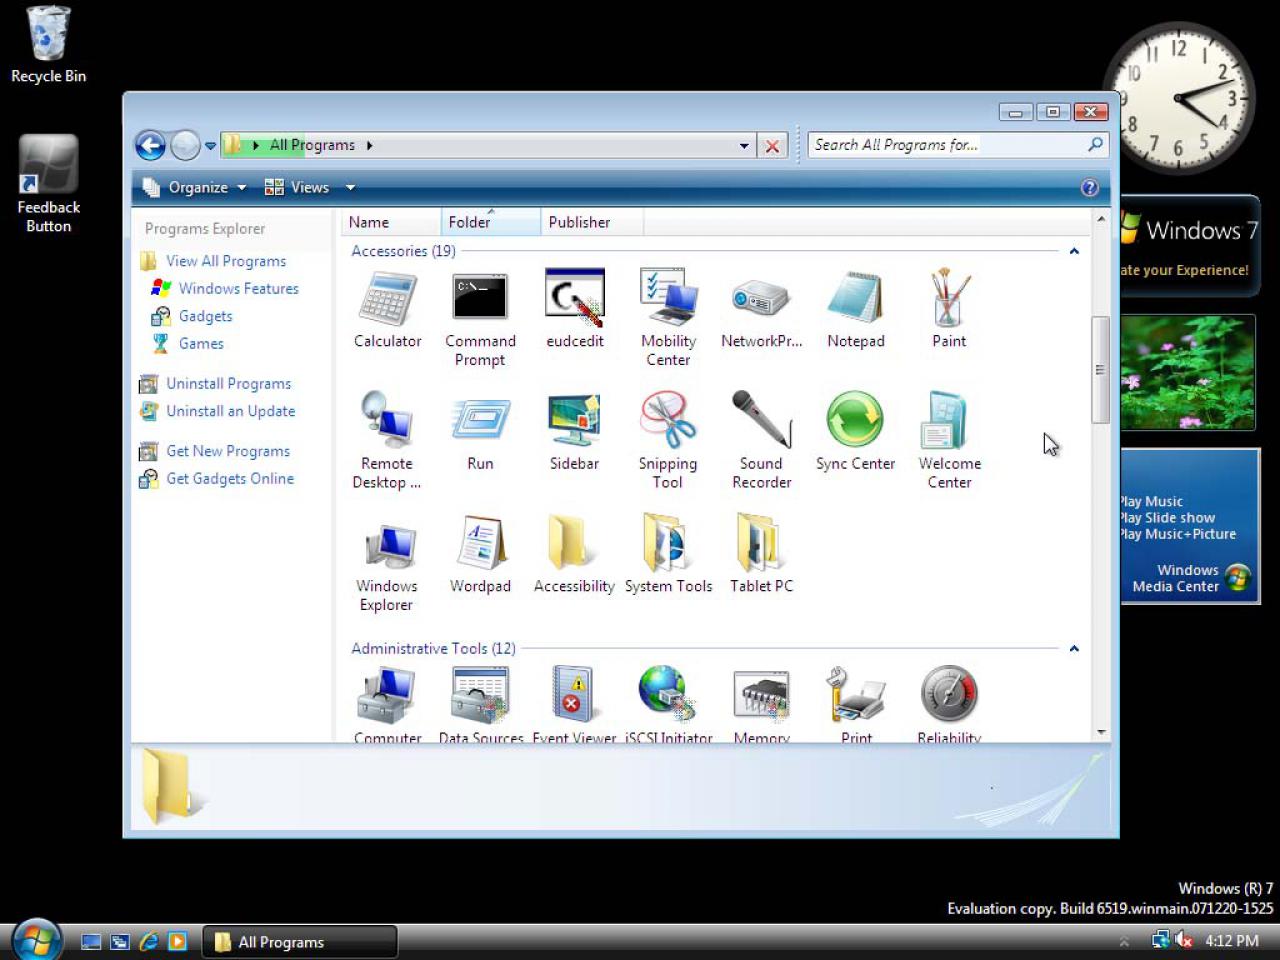Open Mobility Center icon
Viewport: 1280px width, 960px height.
pos(668,298)
